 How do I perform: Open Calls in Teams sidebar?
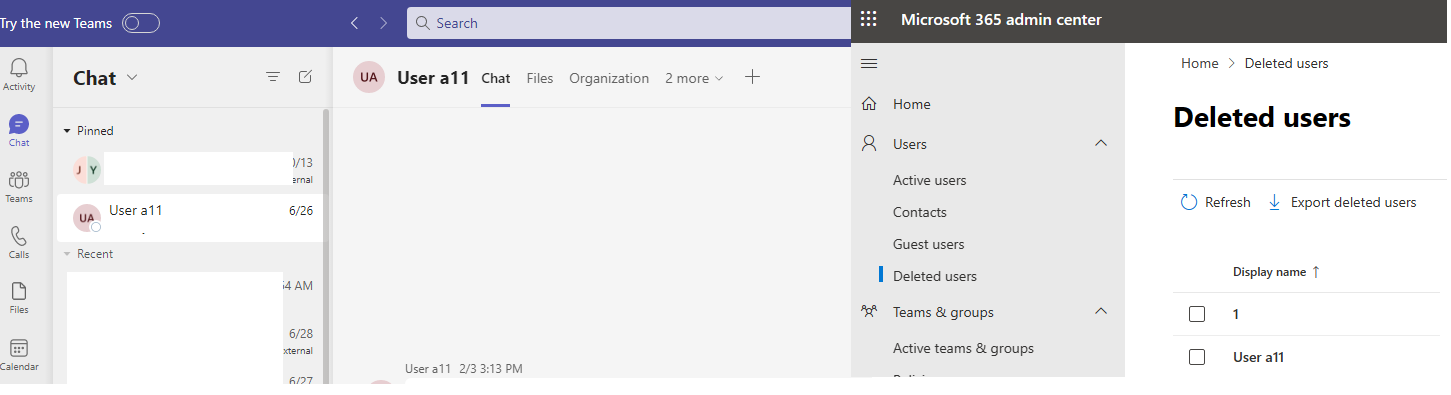point(19,242)
